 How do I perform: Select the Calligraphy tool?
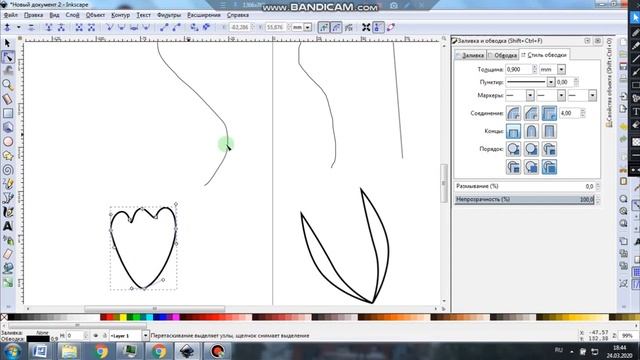pyautogui.click(x=7, y=212)
